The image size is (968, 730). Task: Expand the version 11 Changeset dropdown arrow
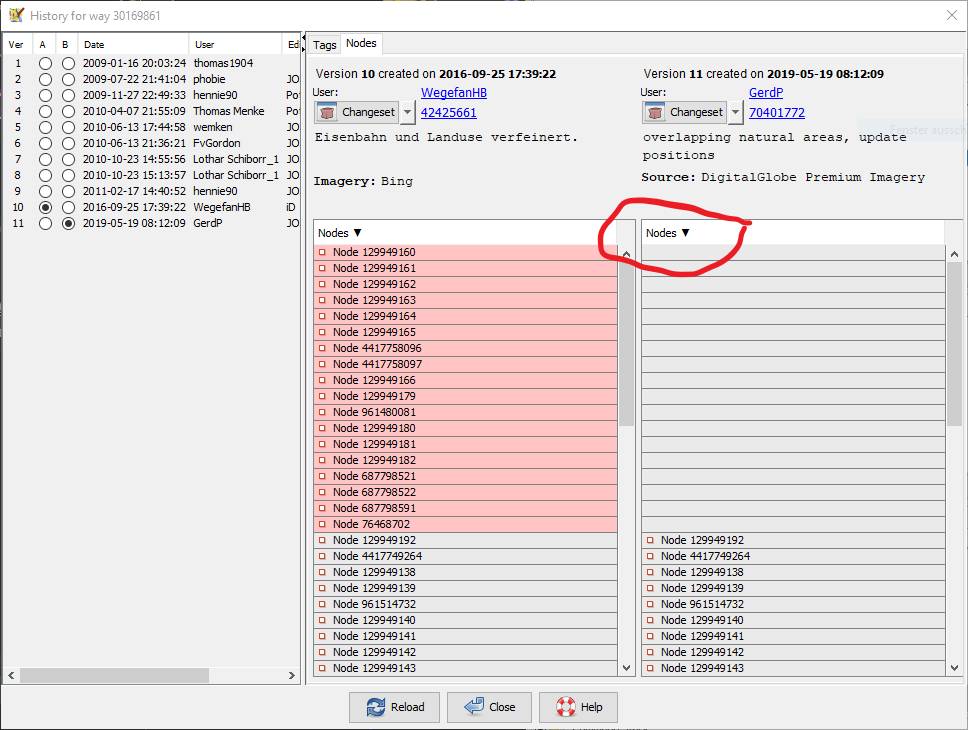pos(735,112)
